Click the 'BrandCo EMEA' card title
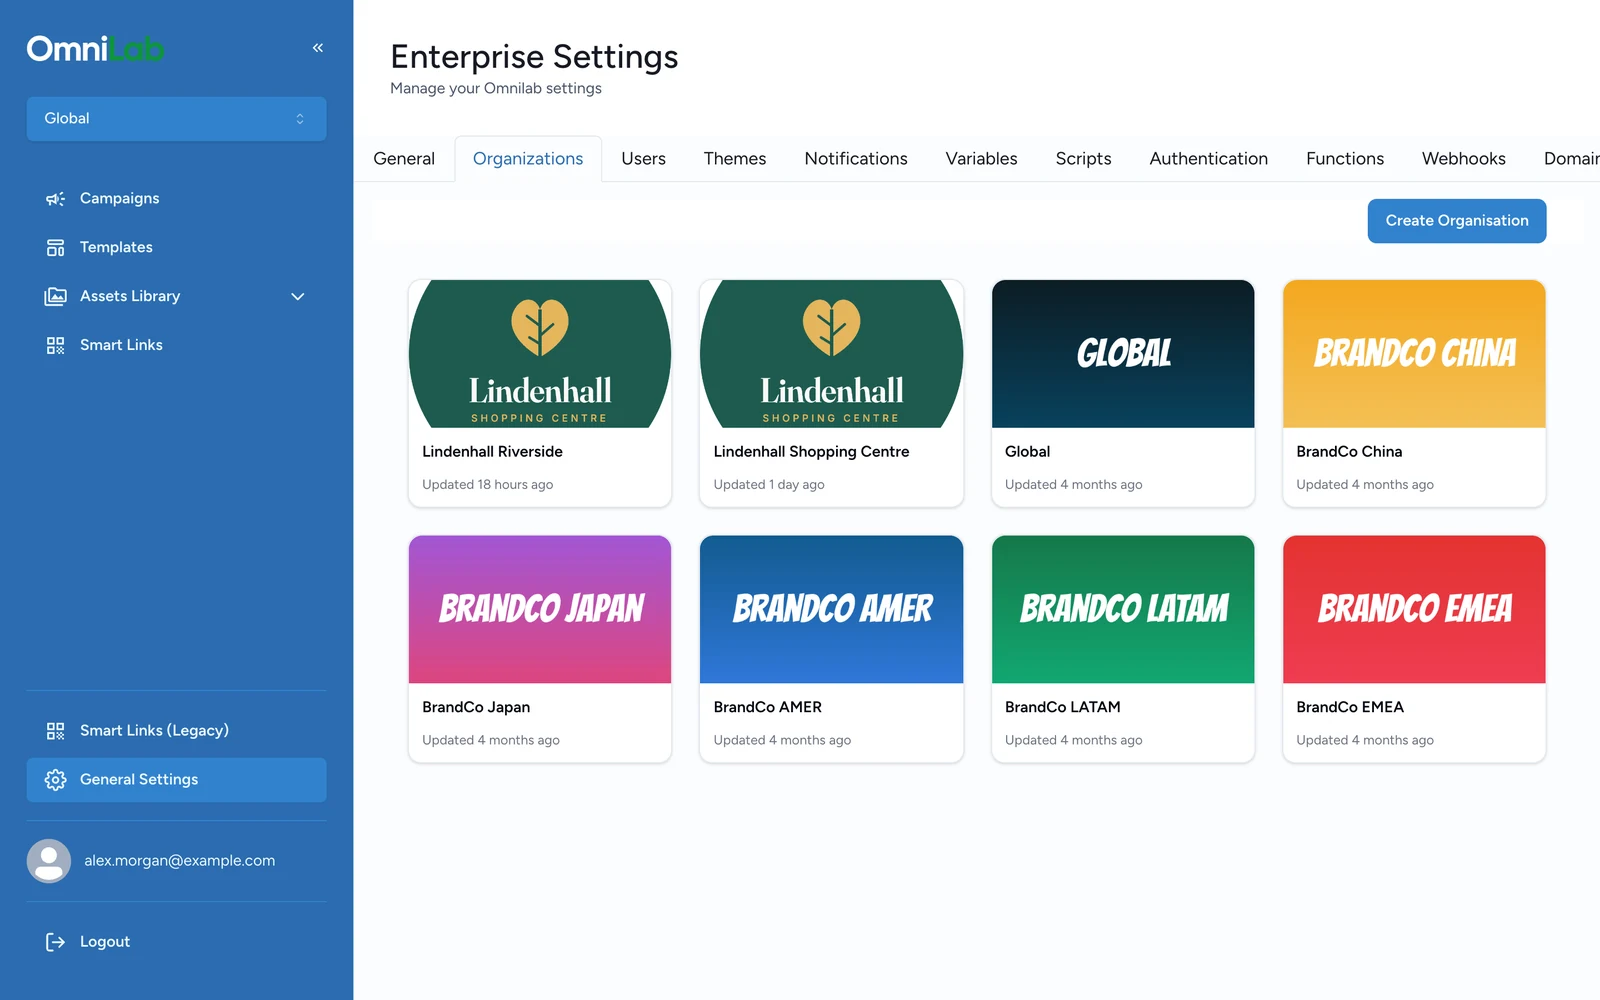The width and height of the screenshot is (1600, 1000). tap(1350, 708)
